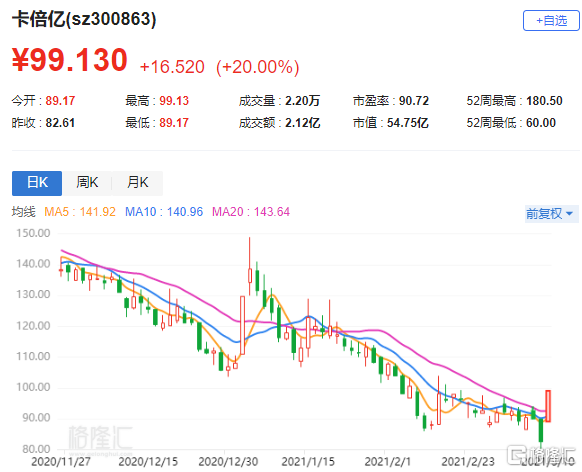Screen dimensions: 582x472
Task: Switch to the 周K weekly chart tab
Action: click(x=87, y=183)
